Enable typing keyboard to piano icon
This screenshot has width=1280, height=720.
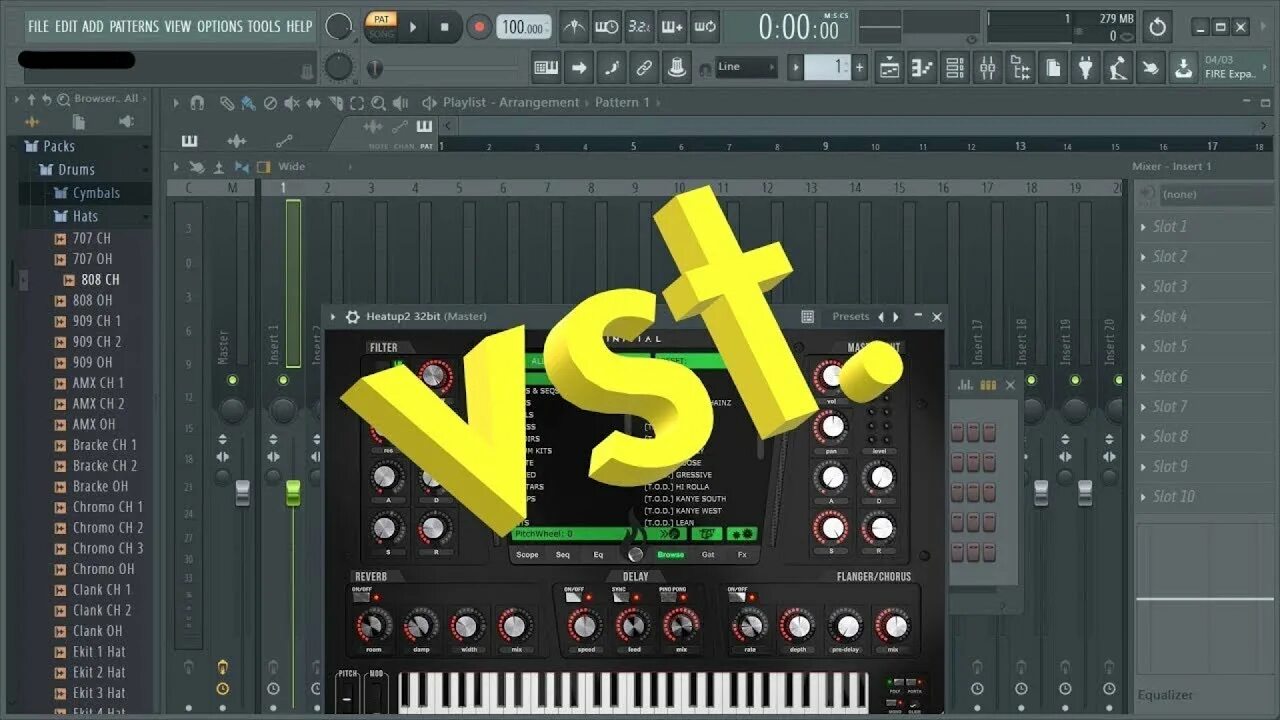546,68
